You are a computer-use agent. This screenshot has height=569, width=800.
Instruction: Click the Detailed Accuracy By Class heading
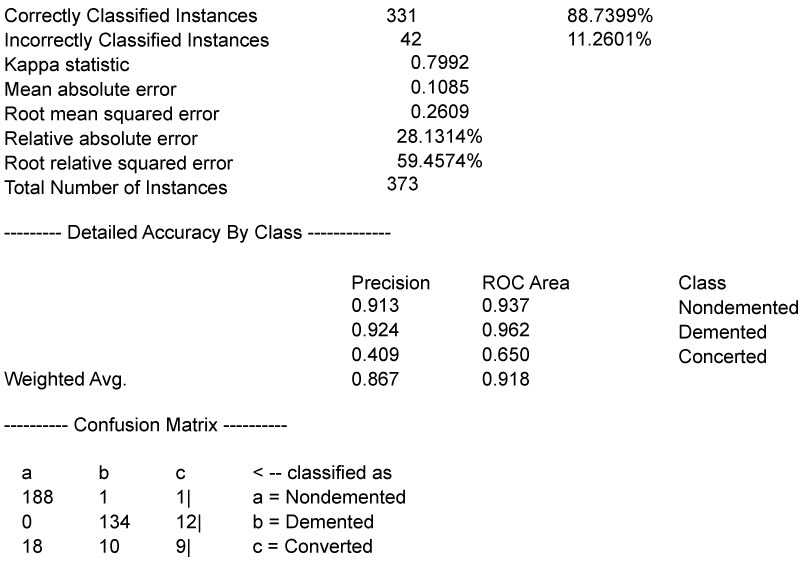(x=197, y=233)
